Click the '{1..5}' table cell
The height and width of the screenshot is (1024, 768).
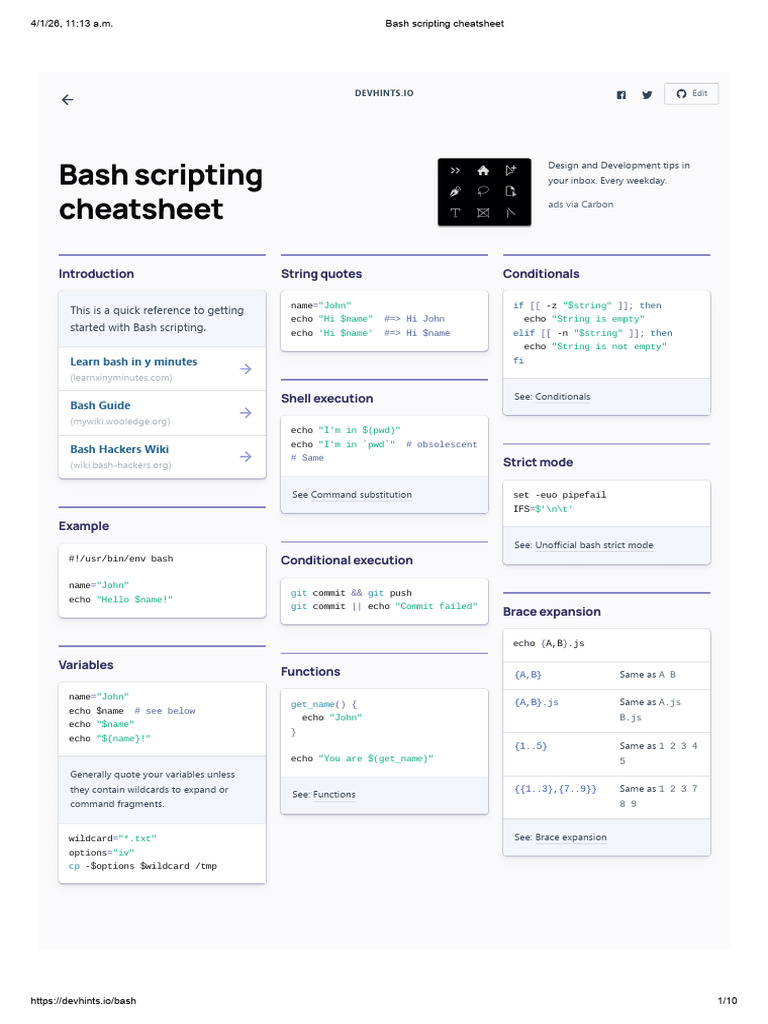click(x=530, y=746)
